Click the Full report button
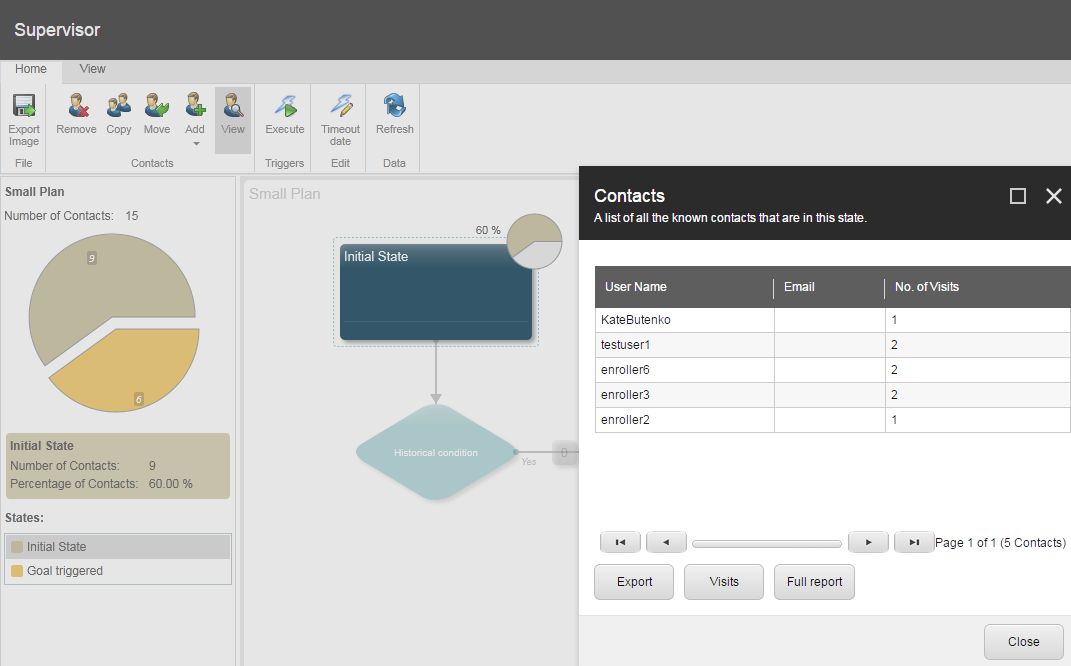The width and height of the screenshot is (1071, 666). tap(814, 582)
